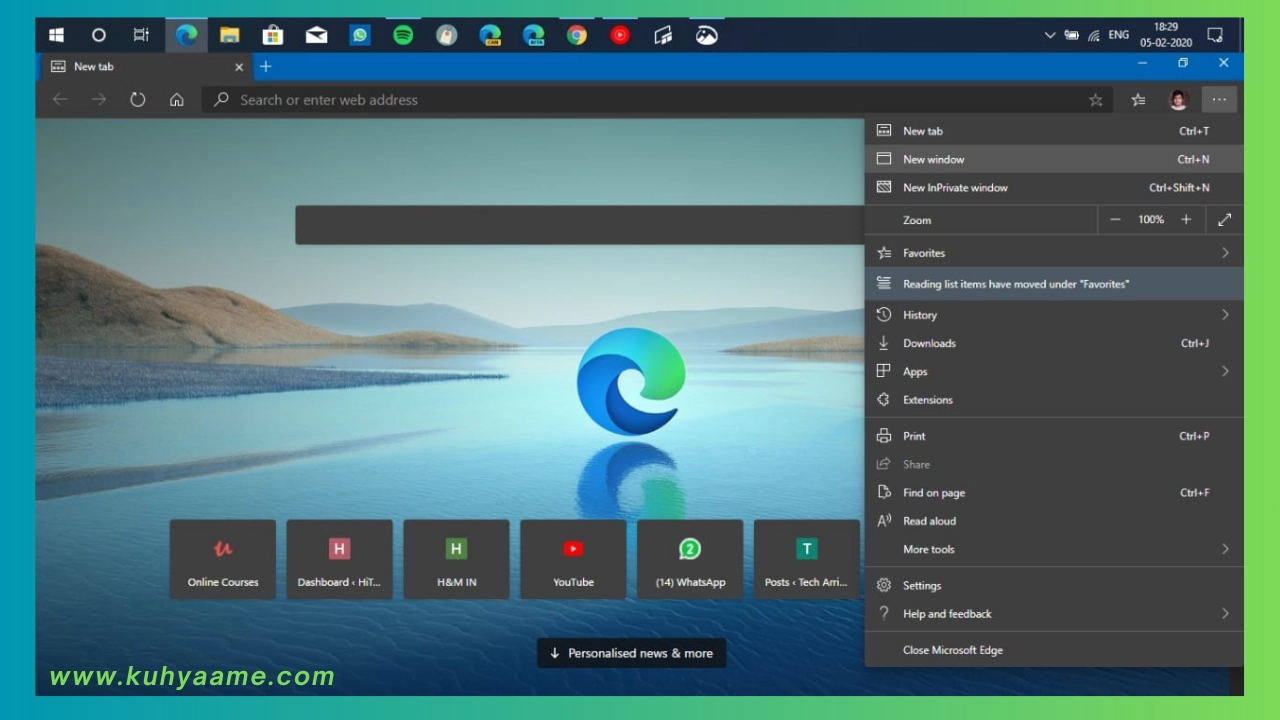The image size is (1280, 720).
Task: Open Settings from the menu
Action: tap(1054, 586)
